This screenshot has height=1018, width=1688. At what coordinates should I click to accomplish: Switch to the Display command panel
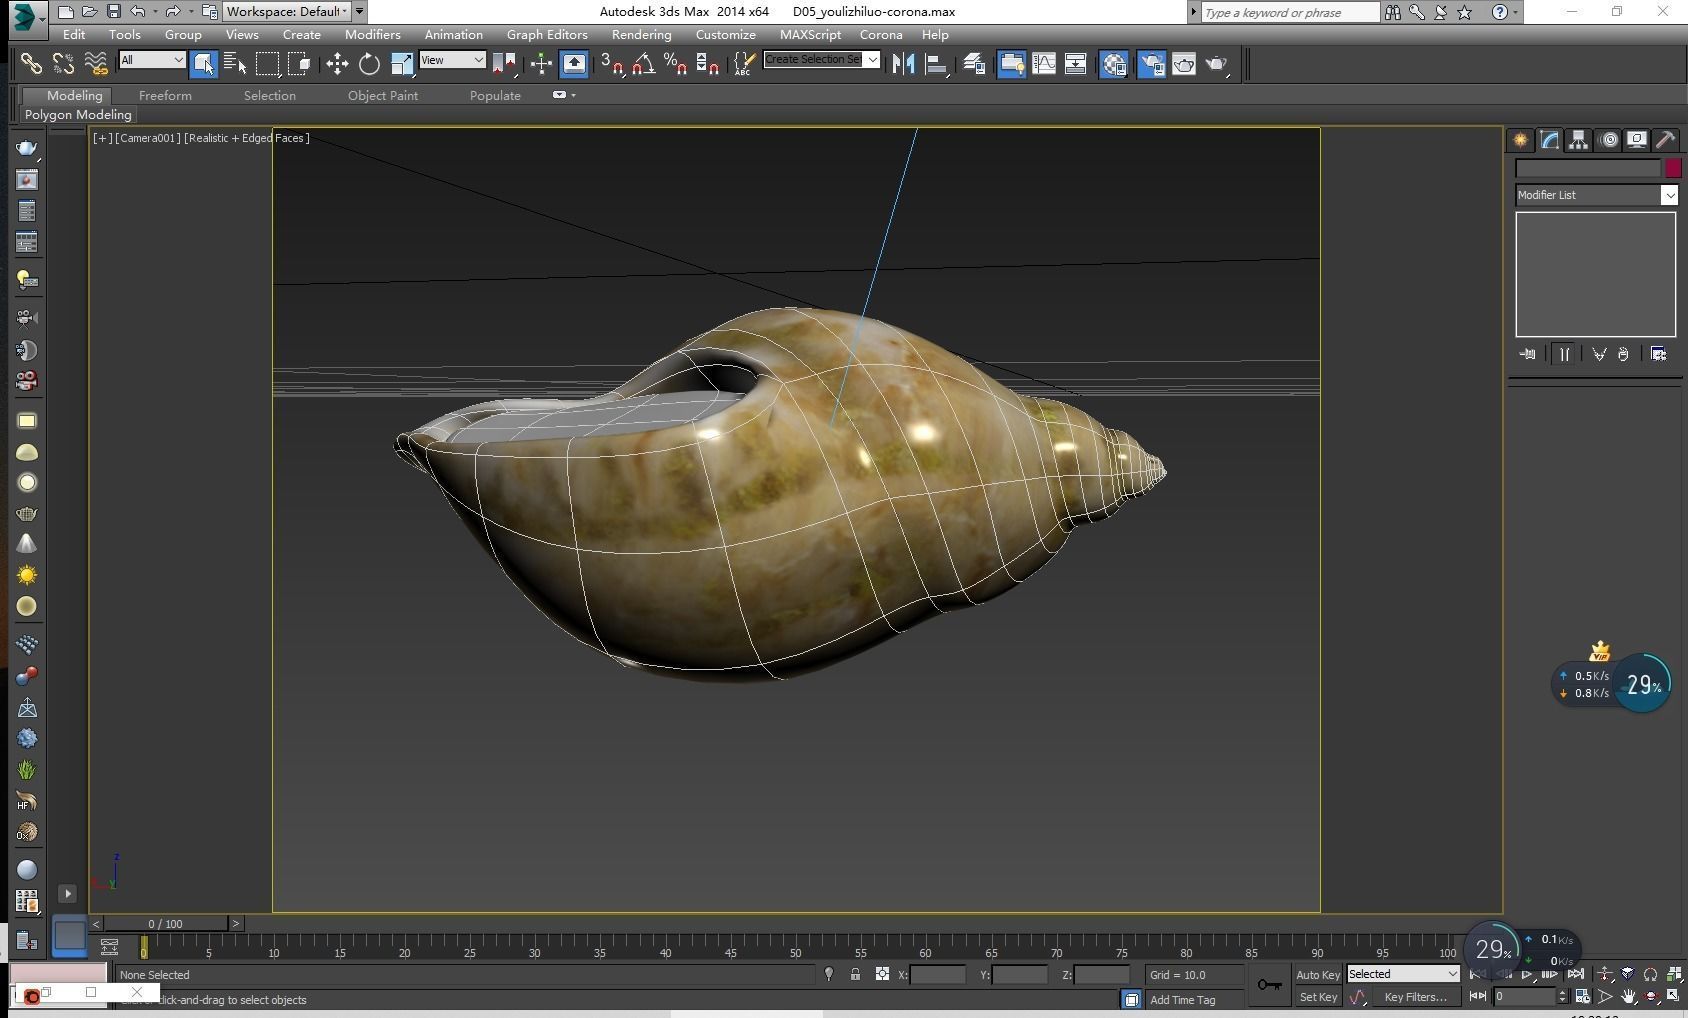(1637, 140)
